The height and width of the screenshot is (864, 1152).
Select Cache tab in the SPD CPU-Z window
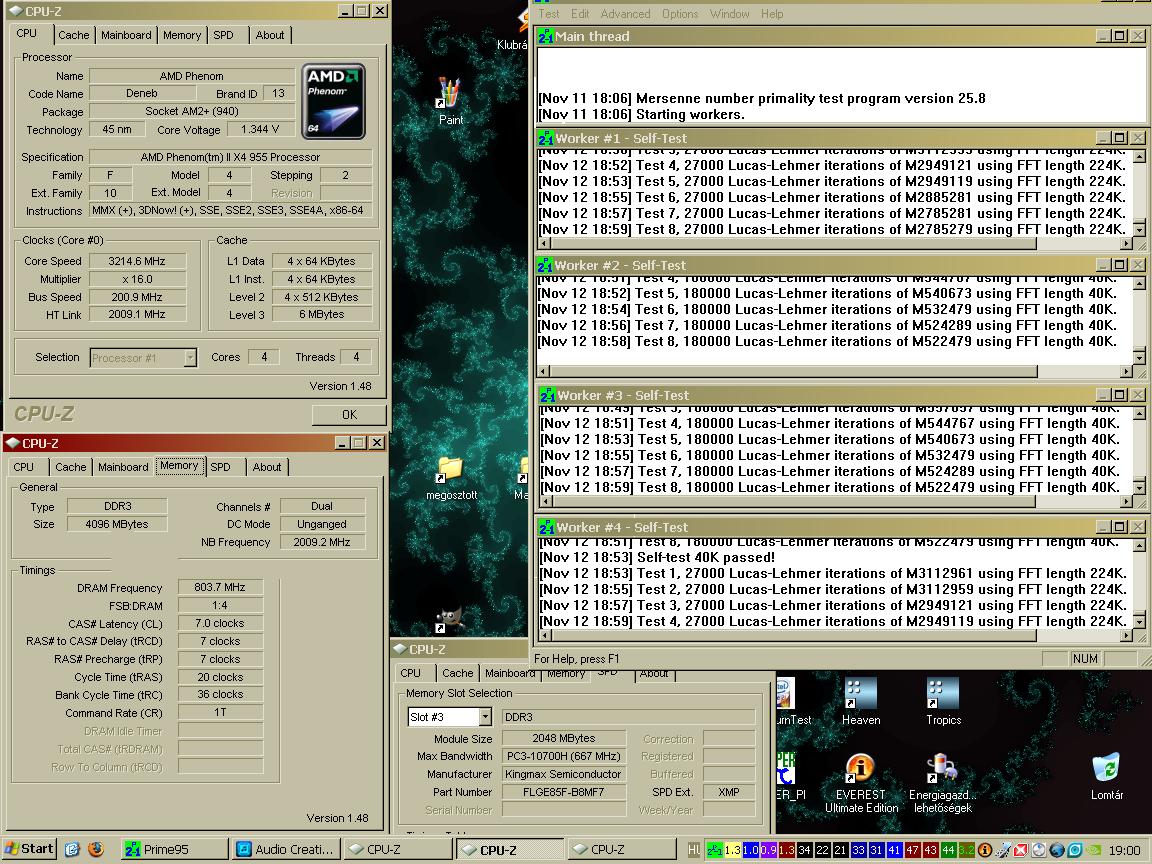click(x=458, y=673)
